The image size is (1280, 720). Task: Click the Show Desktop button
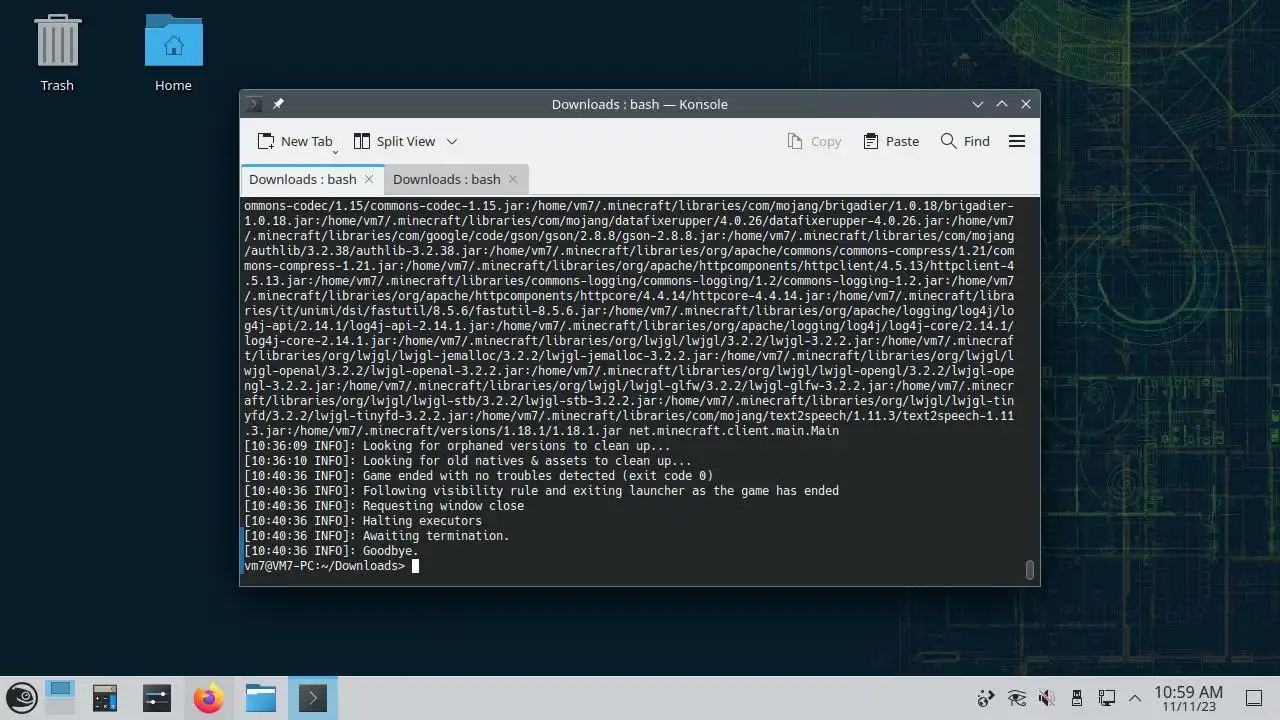point(1253,698)
